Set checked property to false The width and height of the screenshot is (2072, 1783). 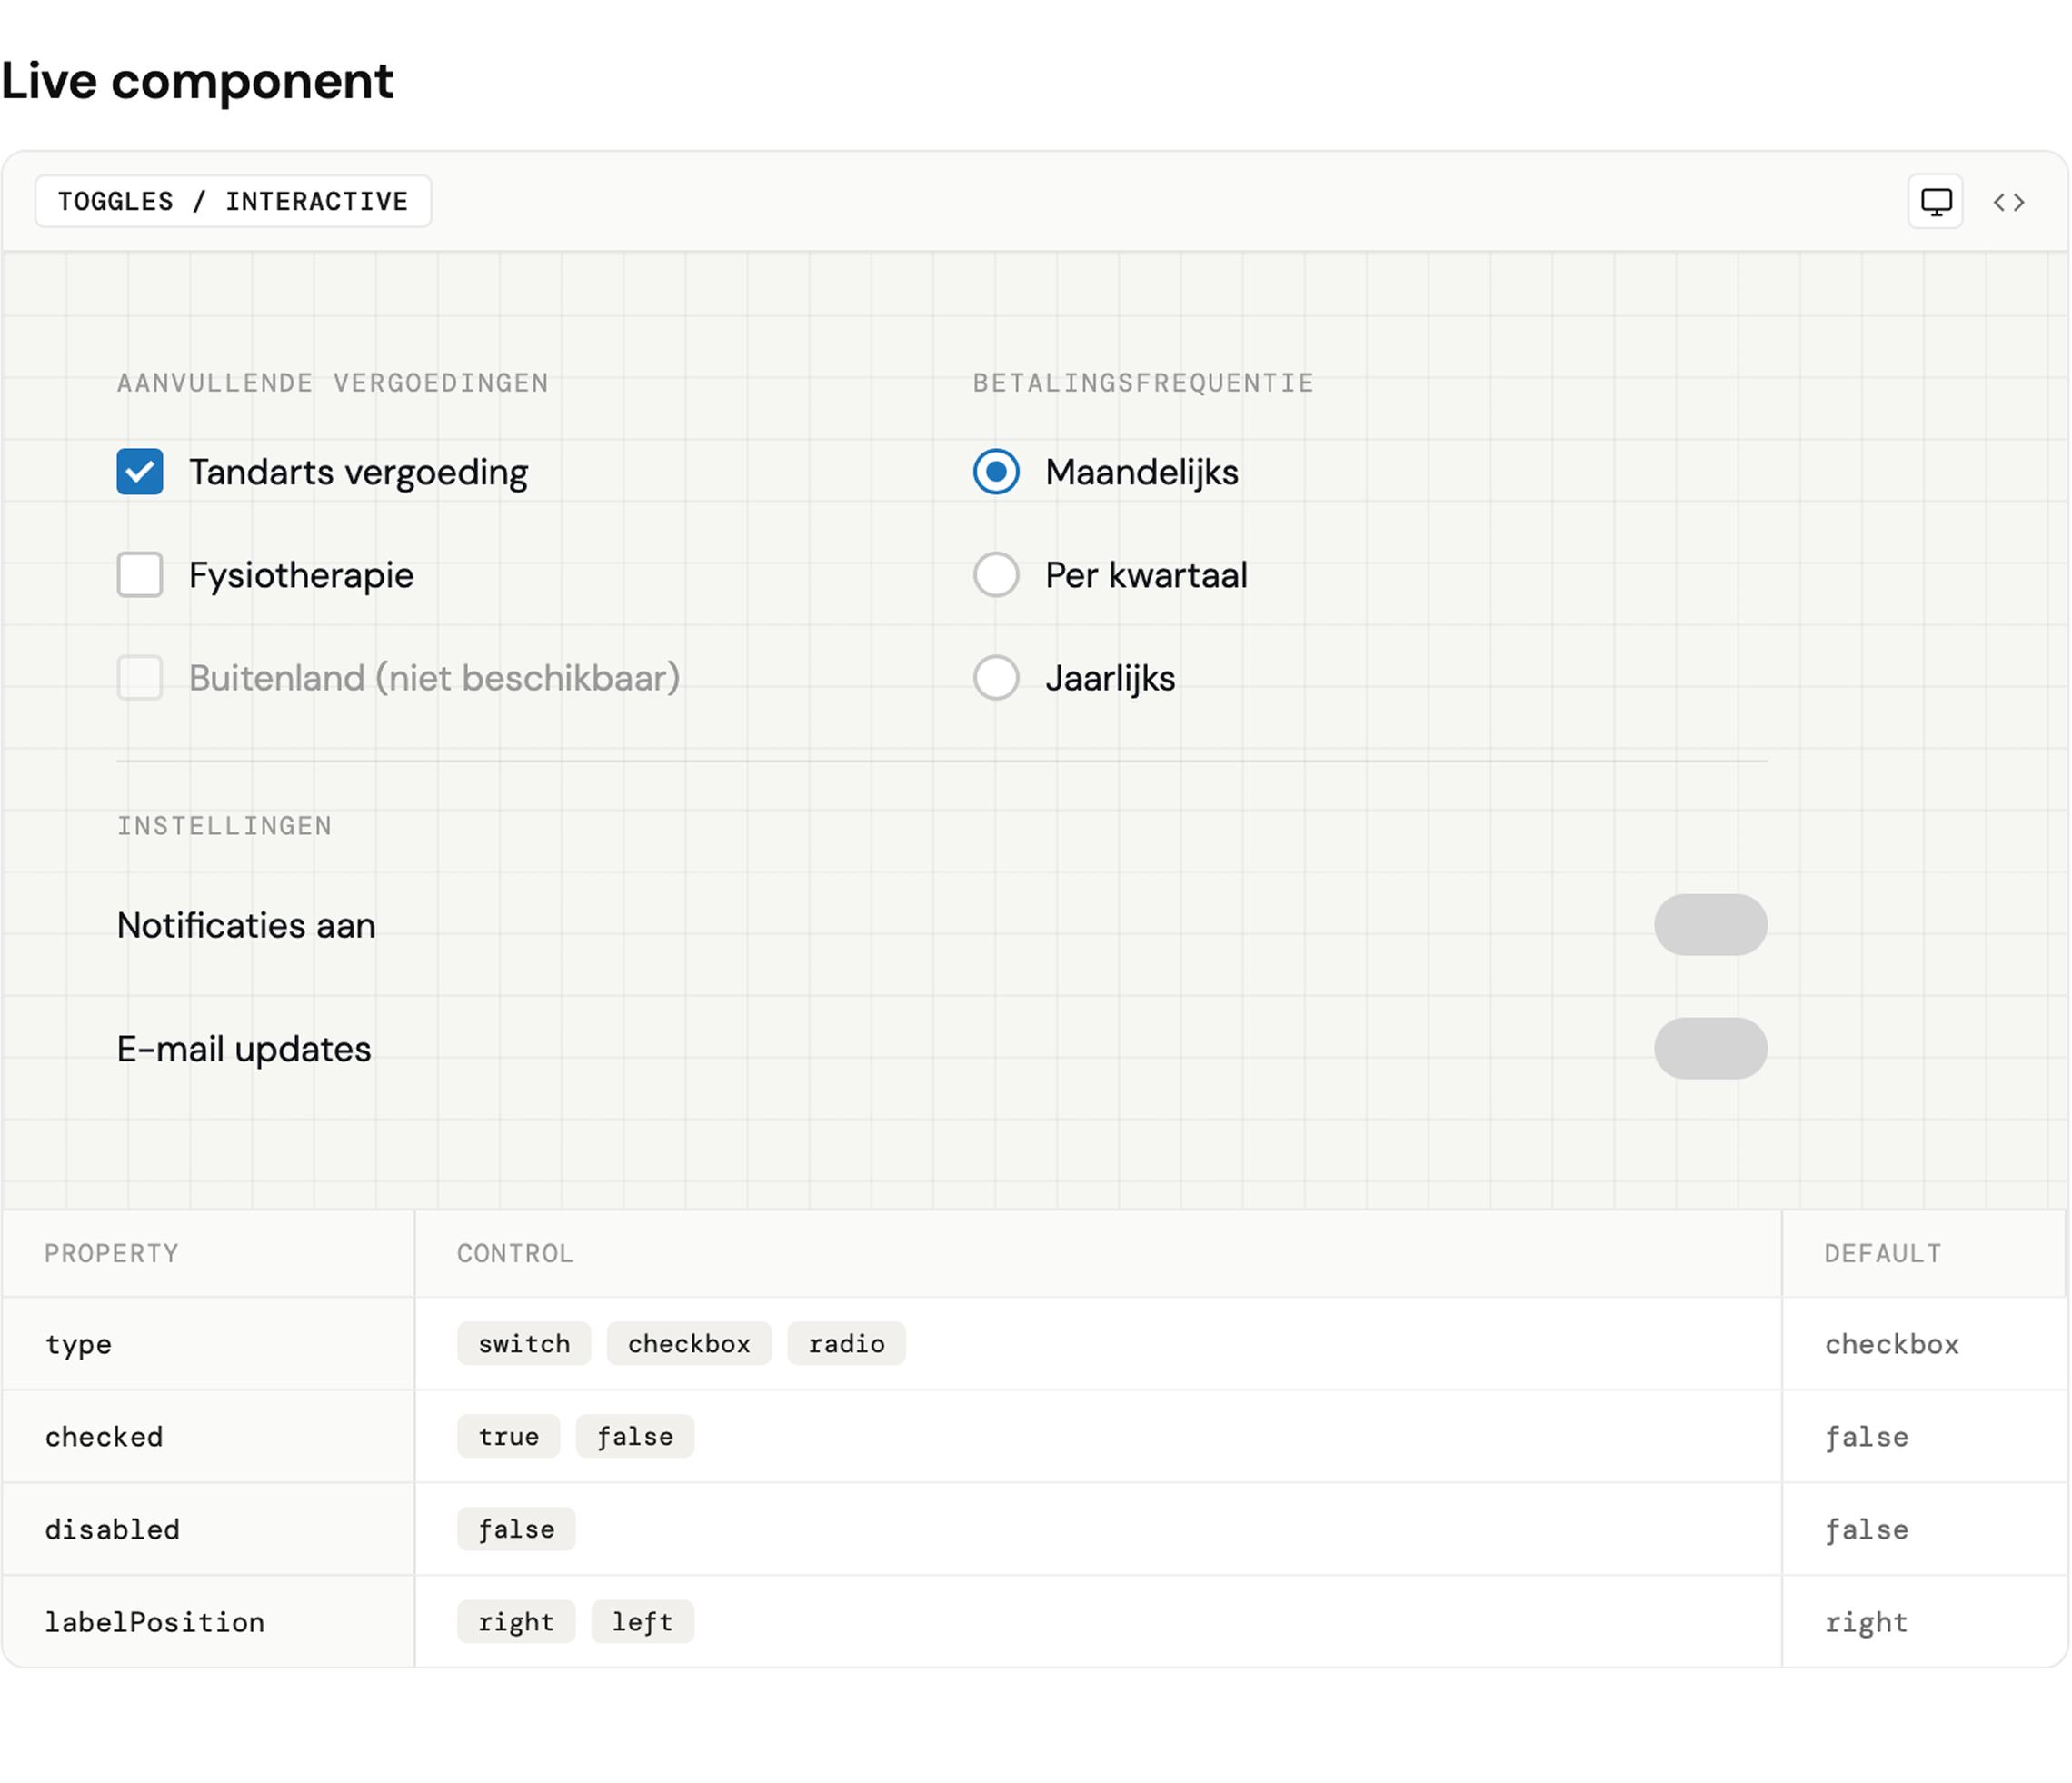pos(634,1436)
